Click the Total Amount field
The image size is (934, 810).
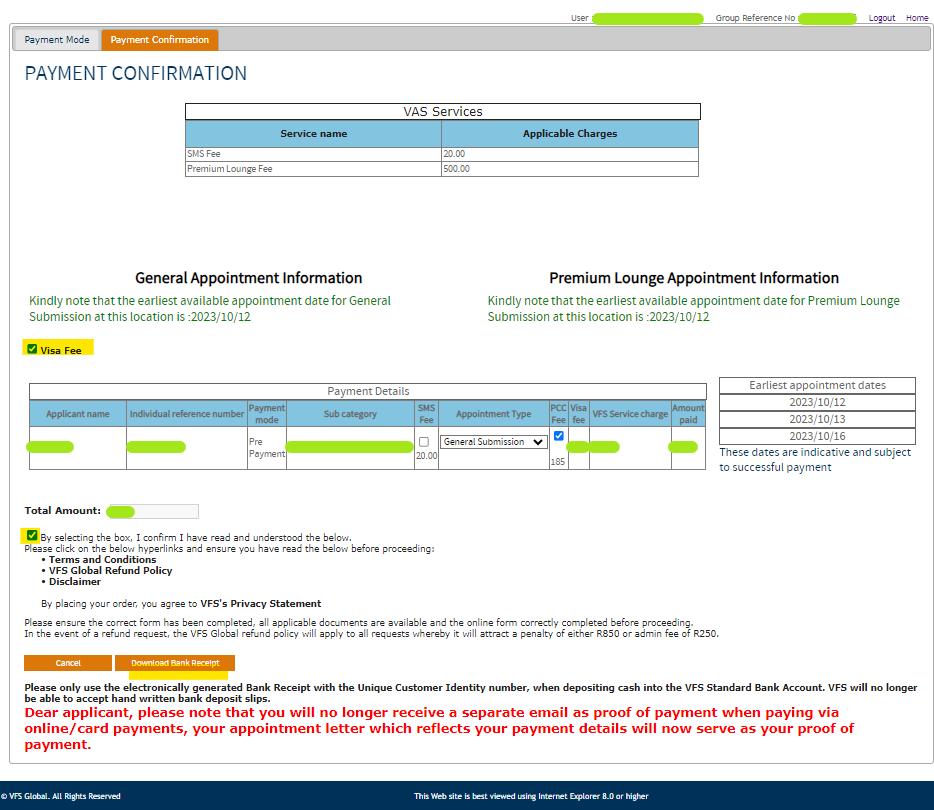(152, 511)
